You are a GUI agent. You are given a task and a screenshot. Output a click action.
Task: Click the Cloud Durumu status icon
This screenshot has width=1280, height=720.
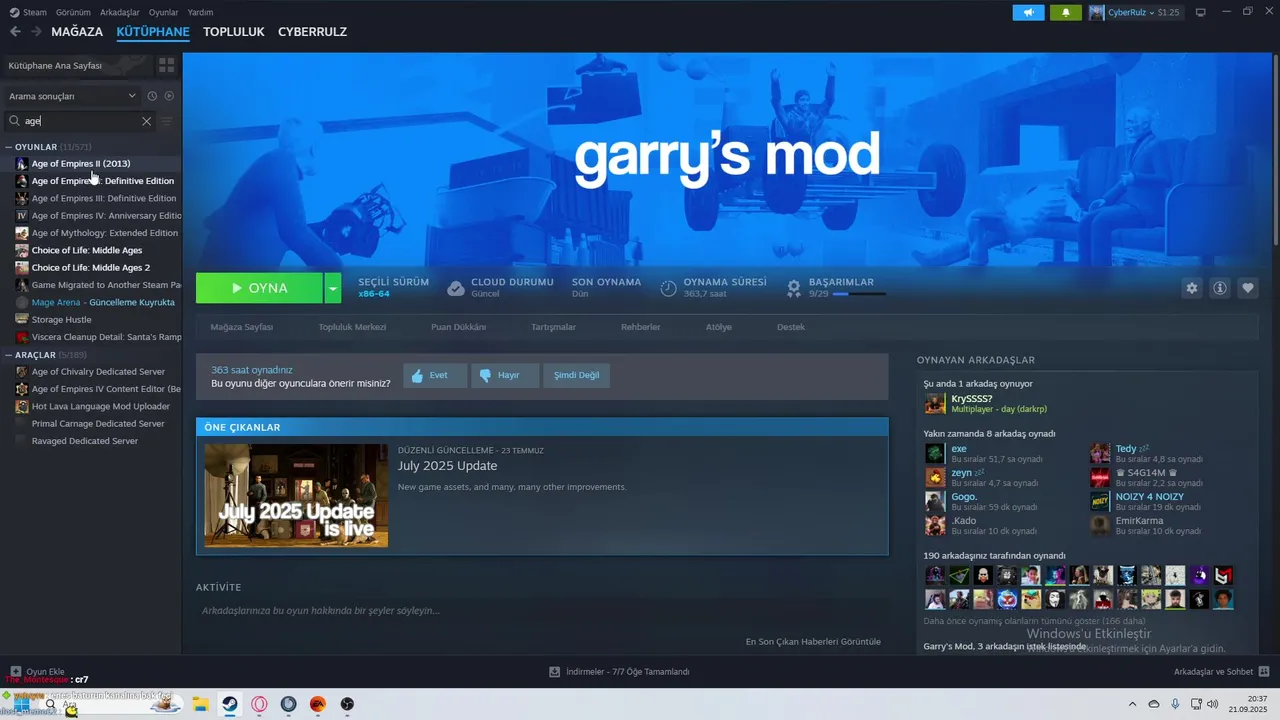[x=456, y=288]
